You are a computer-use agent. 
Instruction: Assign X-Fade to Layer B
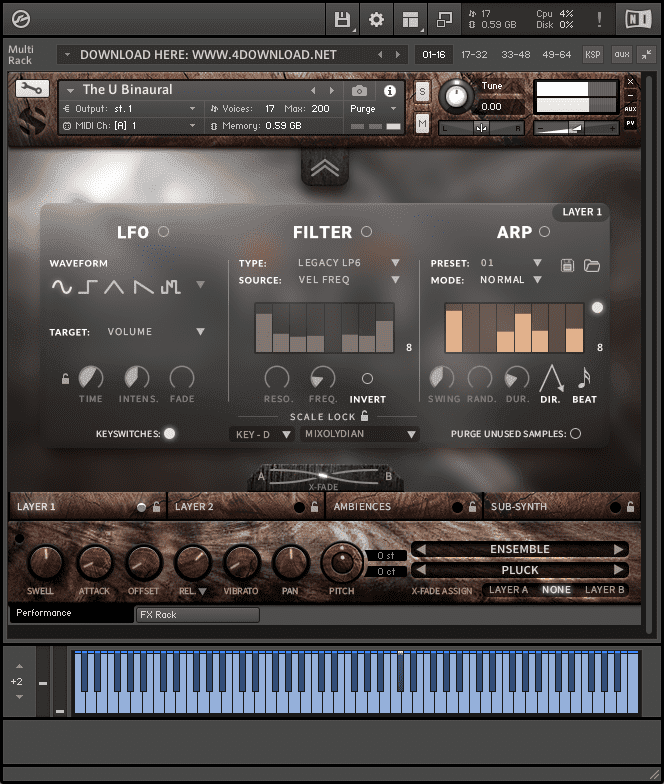[x=604, y=590]
